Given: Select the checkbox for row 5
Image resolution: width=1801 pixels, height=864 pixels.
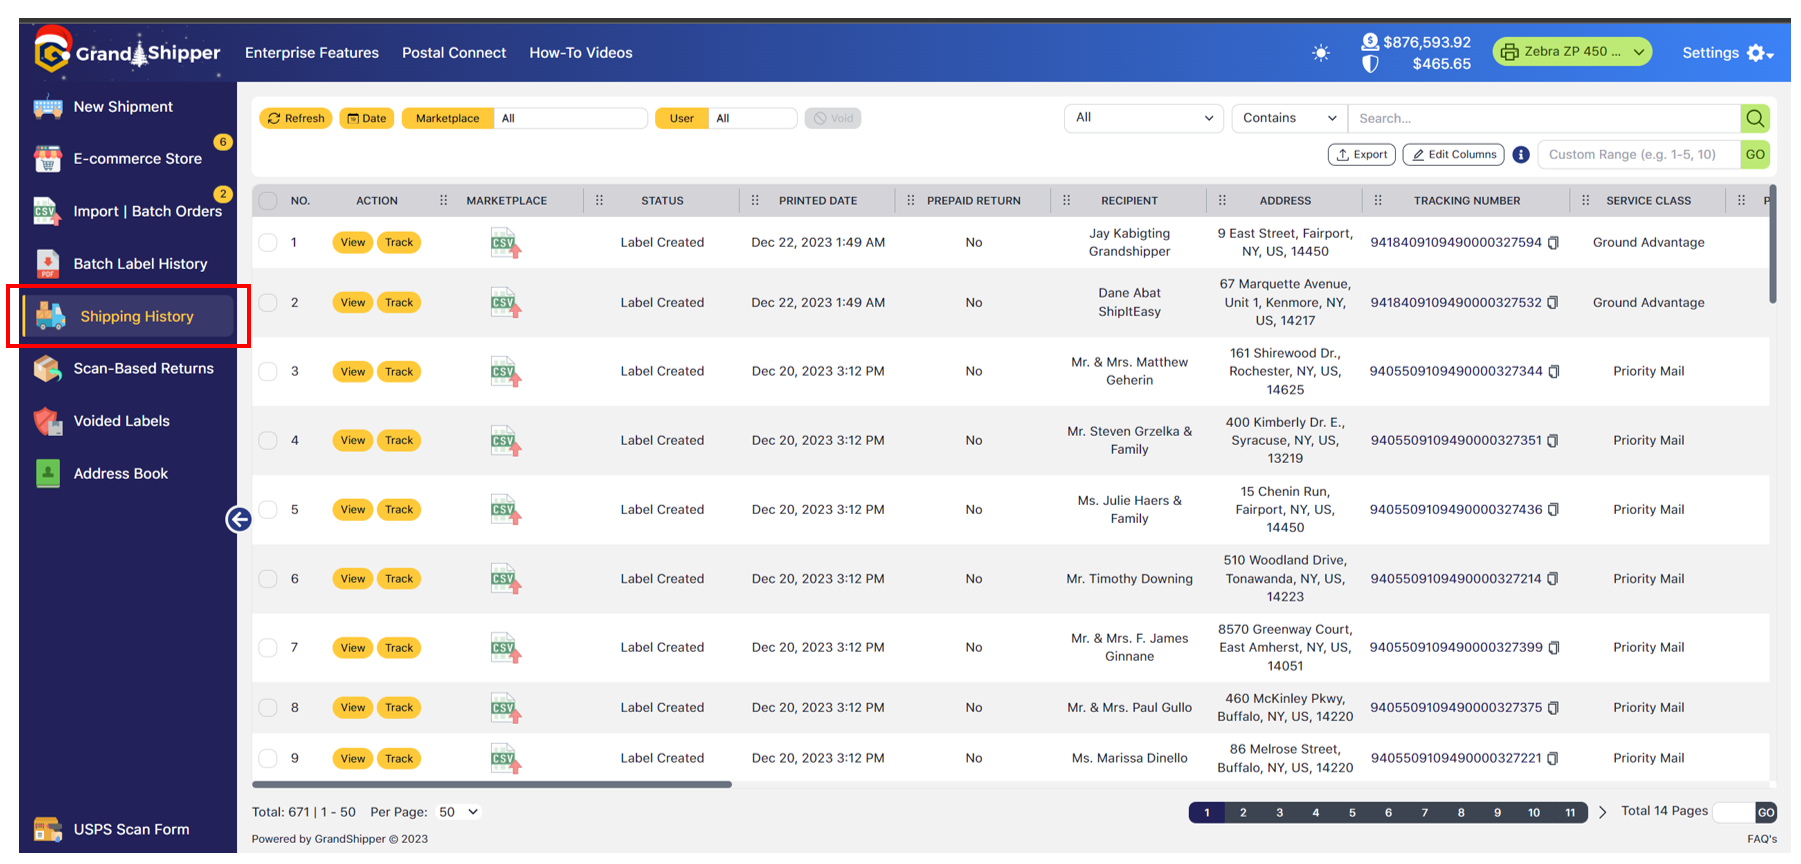Looking at the screenshot, I should coord(268,509).
